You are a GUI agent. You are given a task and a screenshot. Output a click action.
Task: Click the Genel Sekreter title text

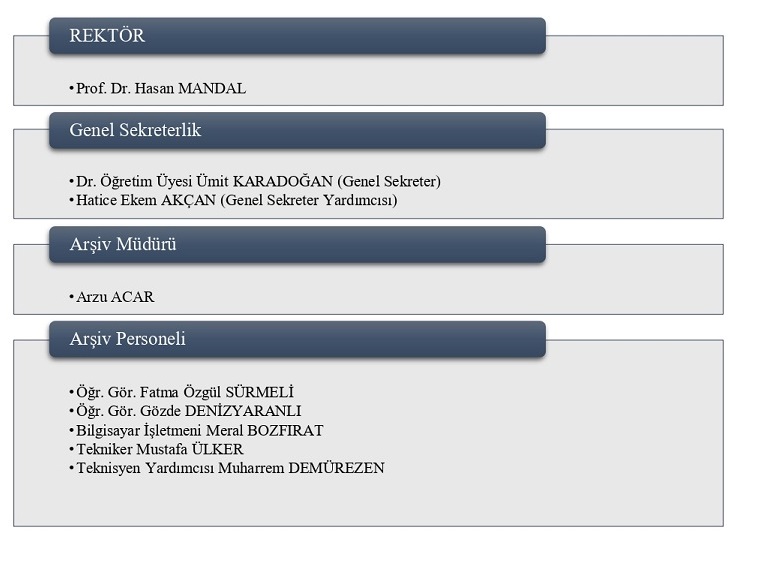point(389,182)
